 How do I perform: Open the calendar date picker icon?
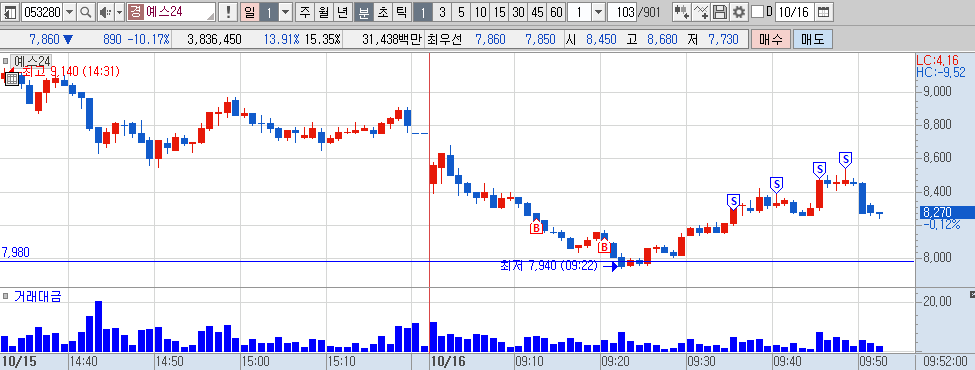pos(823,11)
